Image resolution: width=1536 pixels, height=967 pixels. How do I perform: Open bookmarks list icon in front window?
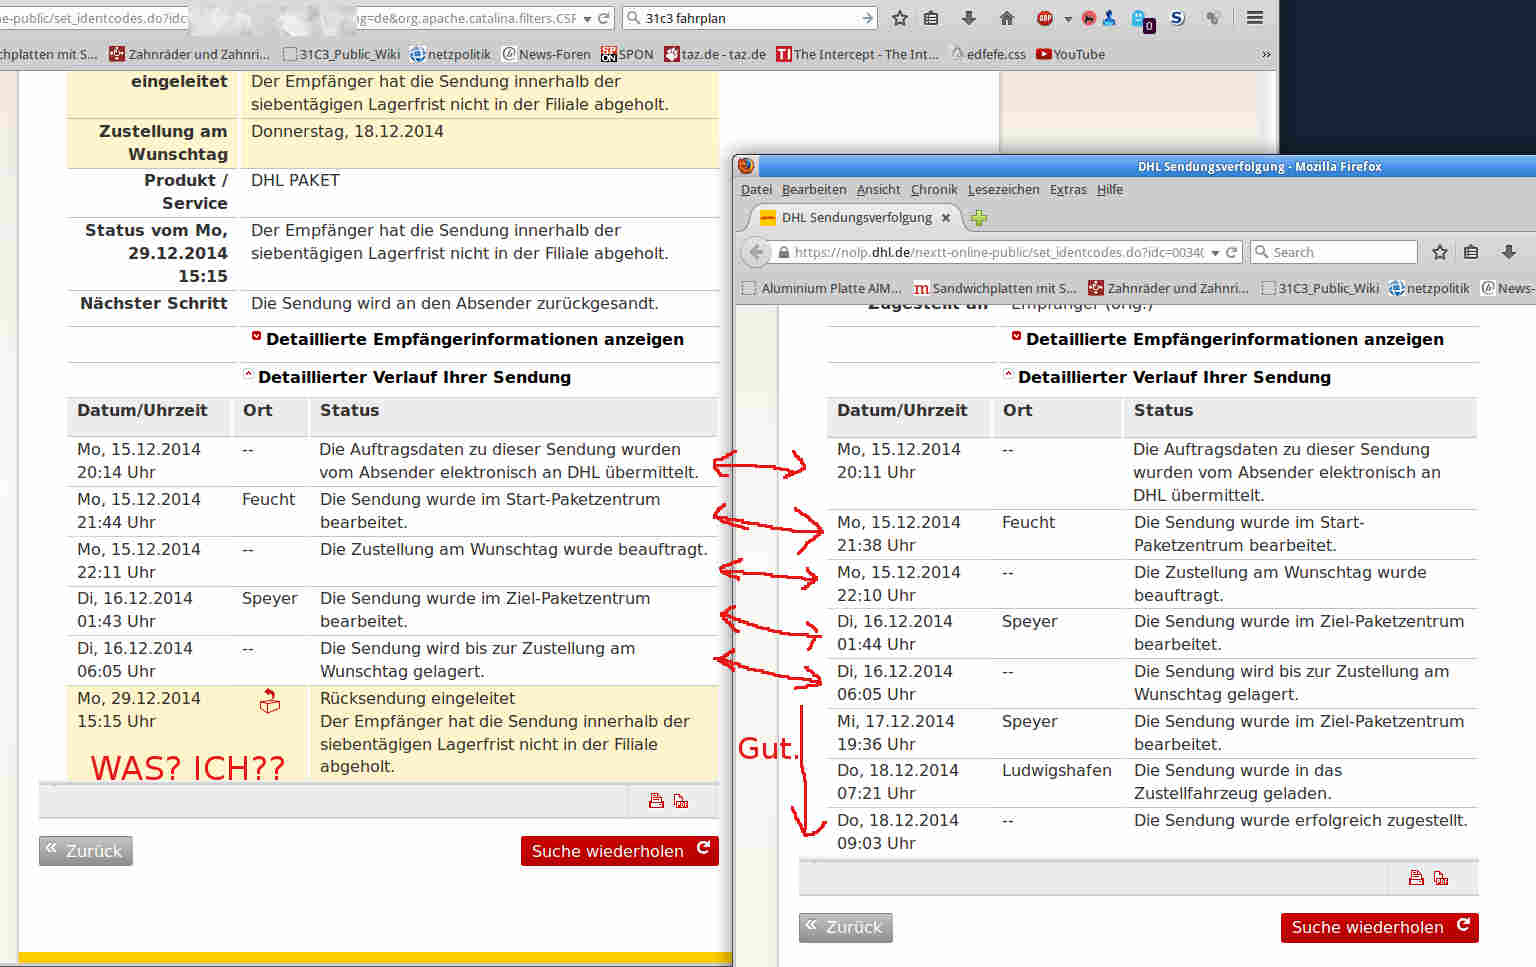coord(1471,252)
